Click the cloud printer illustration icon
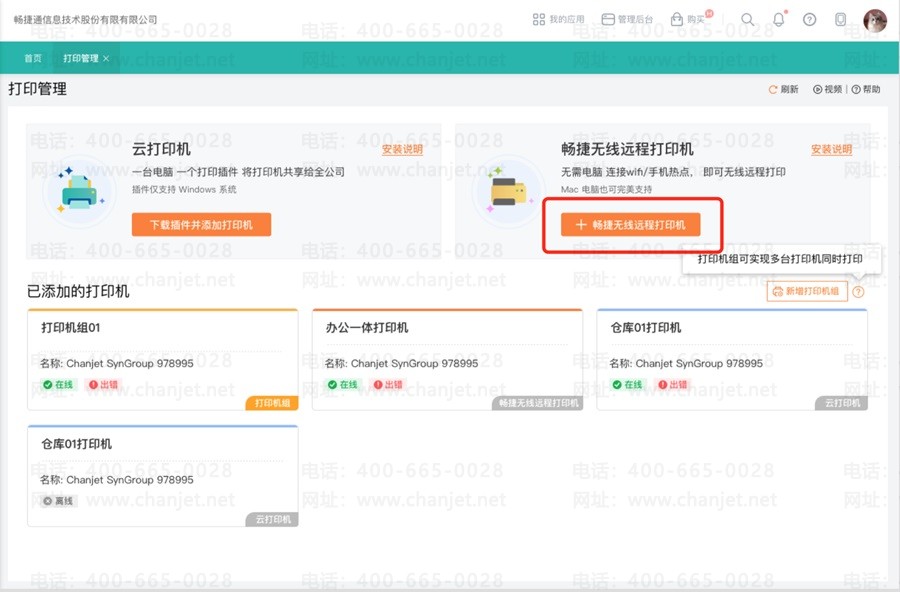 (80, 191)
